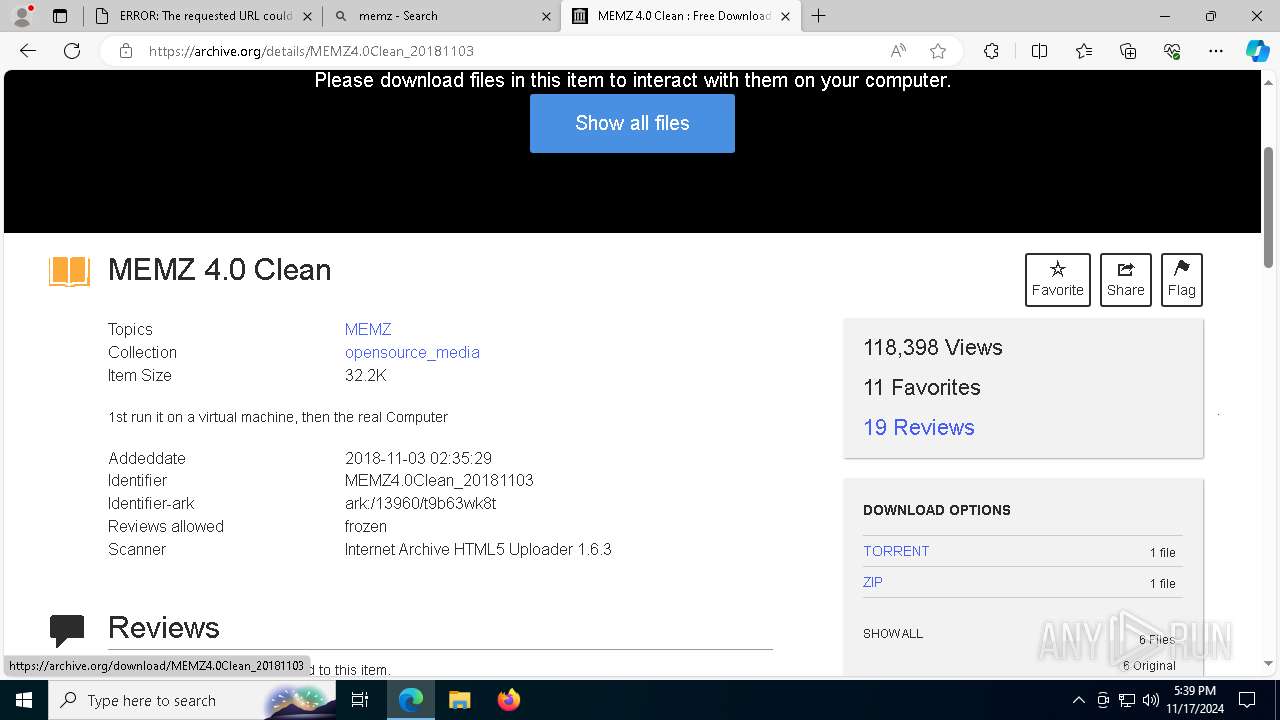Open the MEMZ topic link
Viewport: 1280px width, 720px height.
point(368,329)
